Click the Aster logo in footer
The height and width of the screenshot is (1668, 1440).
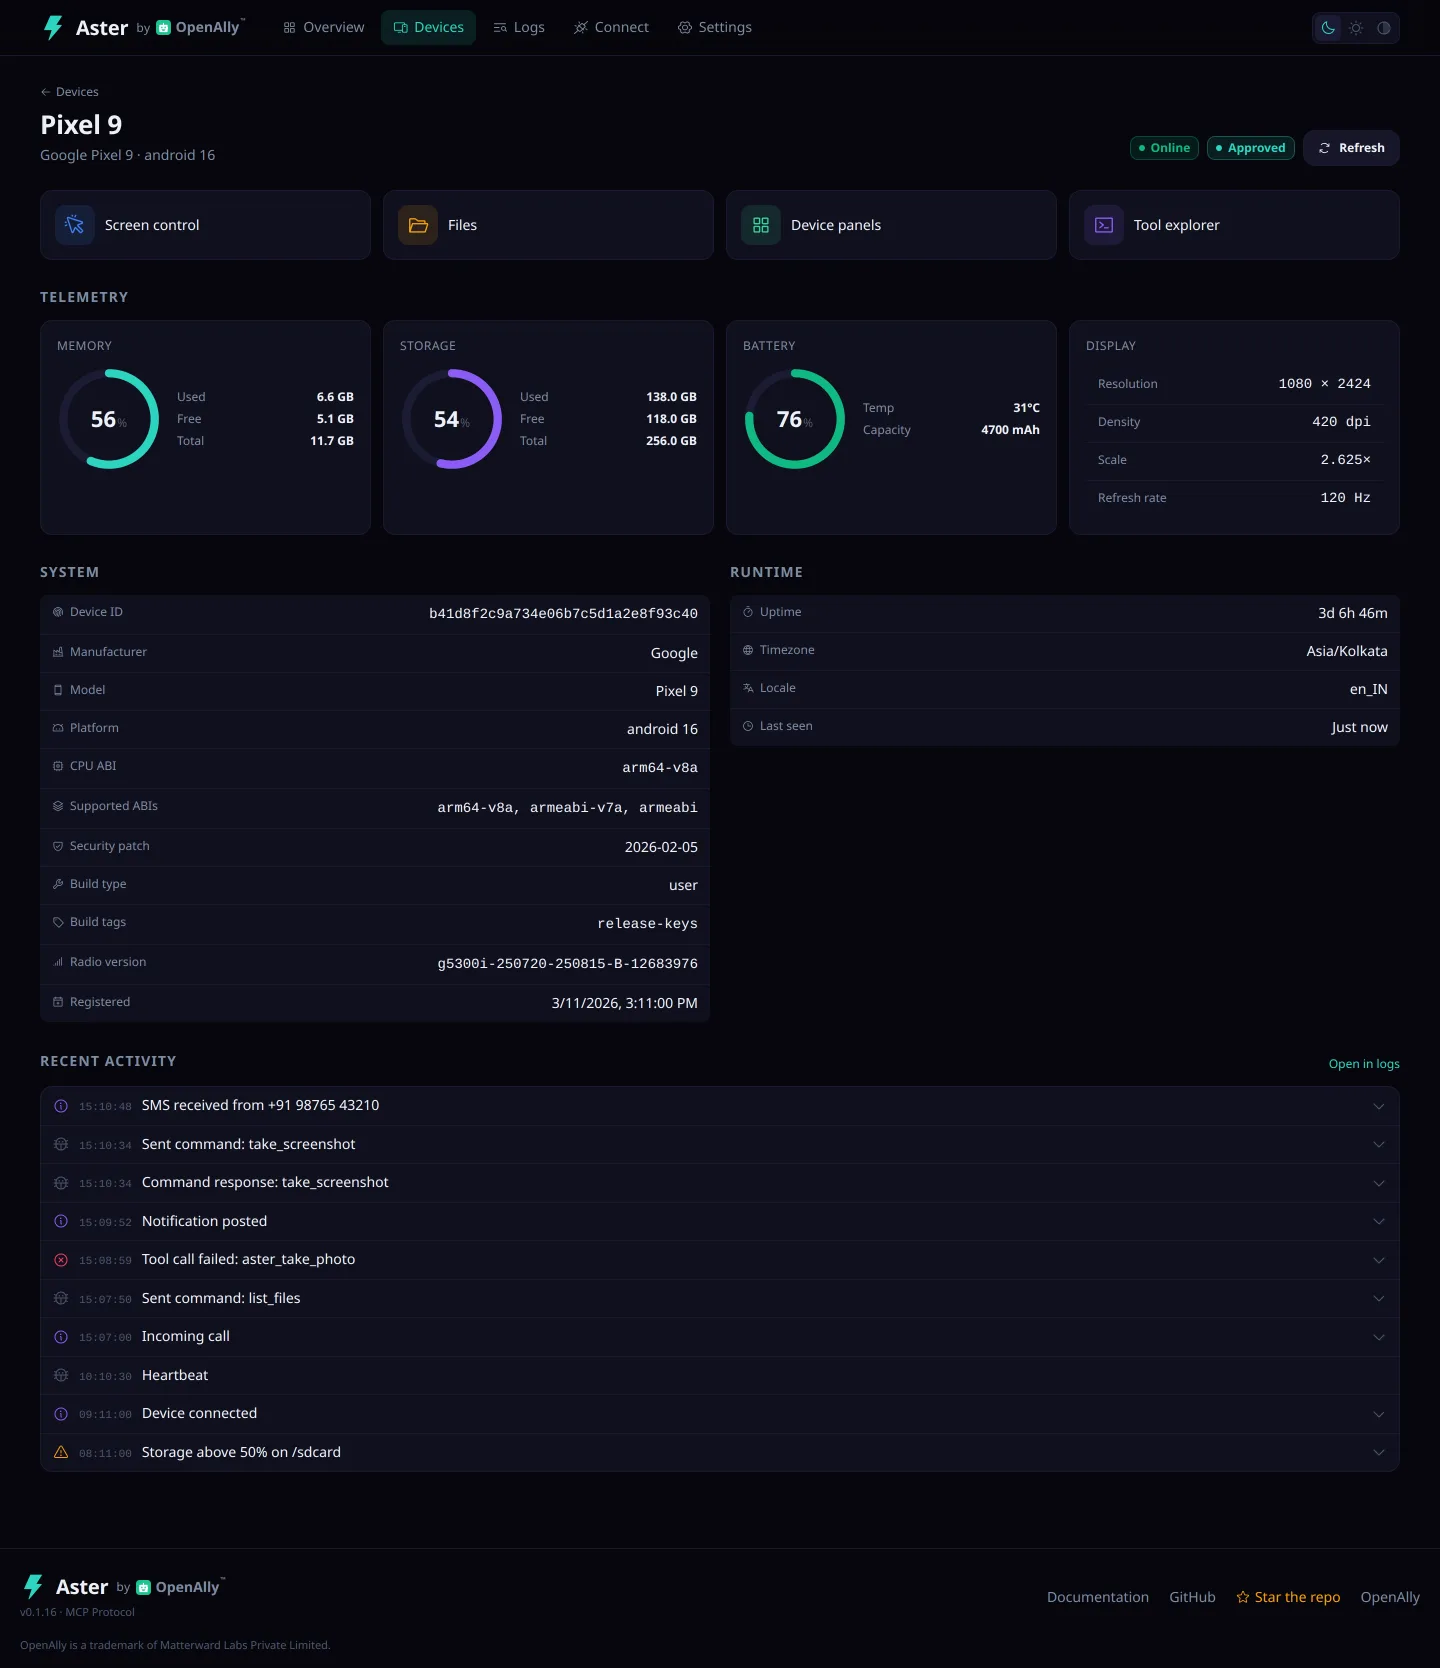pyautogui.click(x=33, y=1586)
